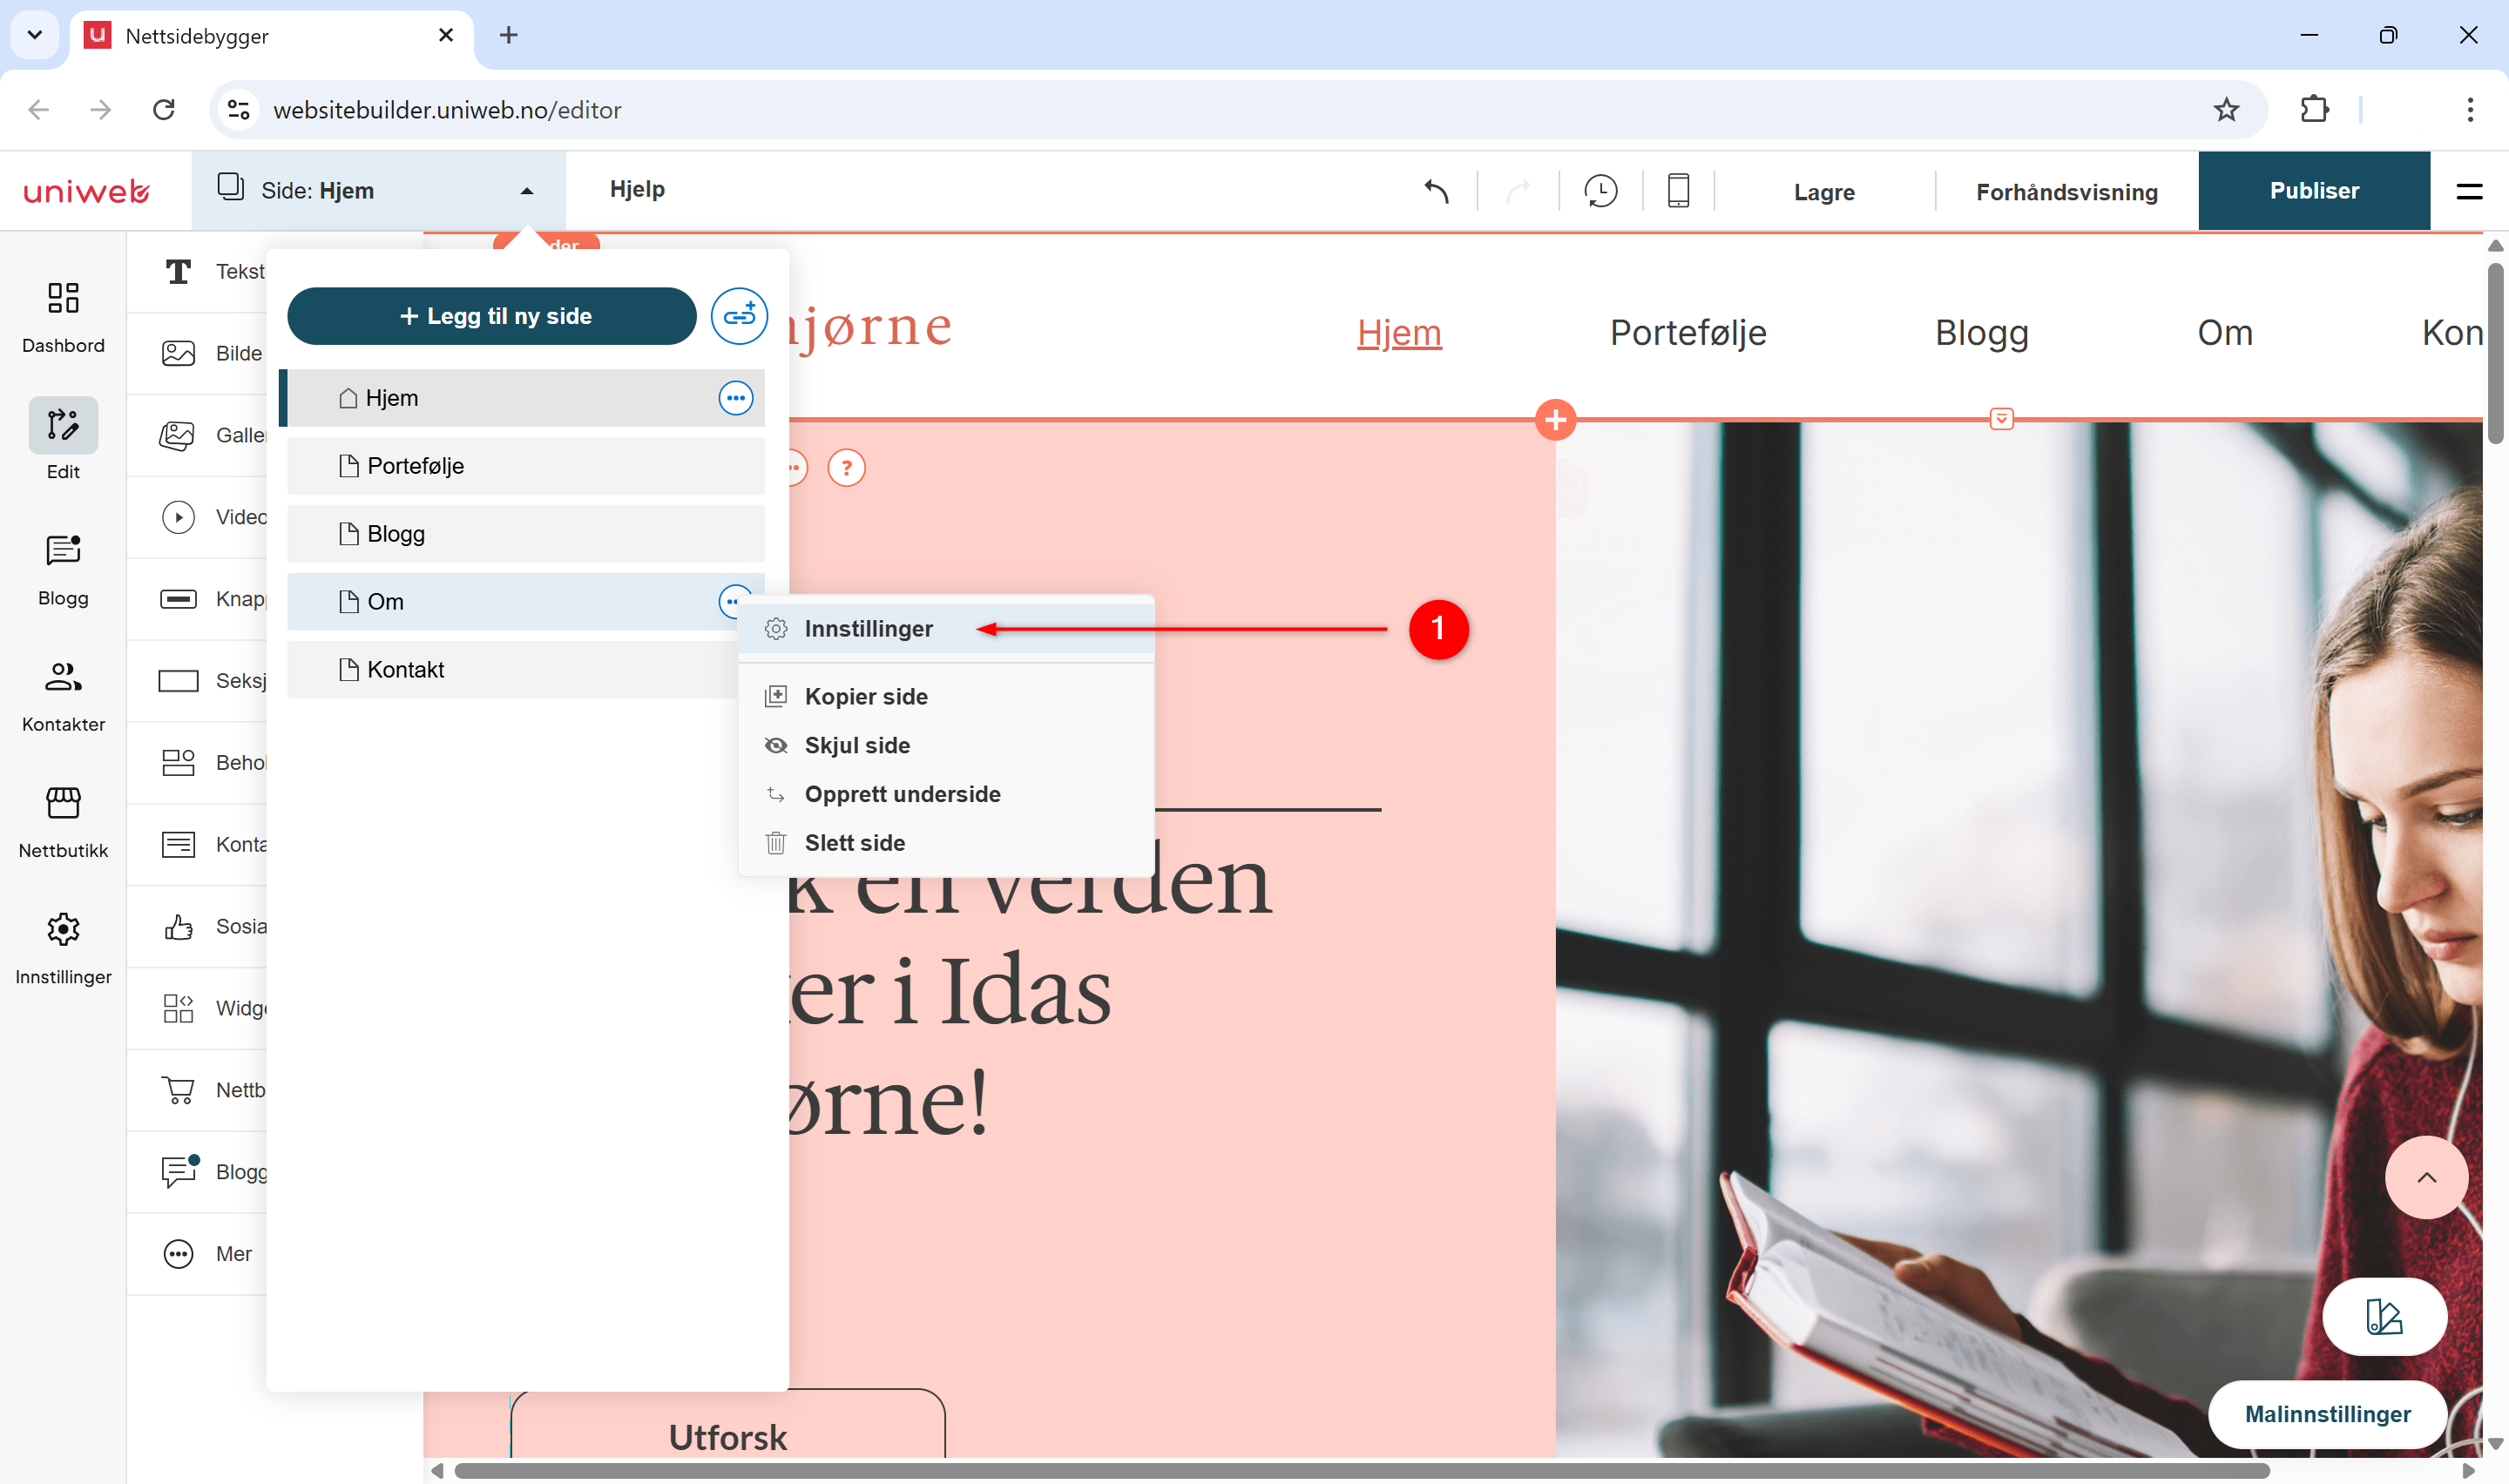Viewport: 2509px width, 1484px height.
Task: Open the hamburger menu at top right
Action: click(2469, 191)
